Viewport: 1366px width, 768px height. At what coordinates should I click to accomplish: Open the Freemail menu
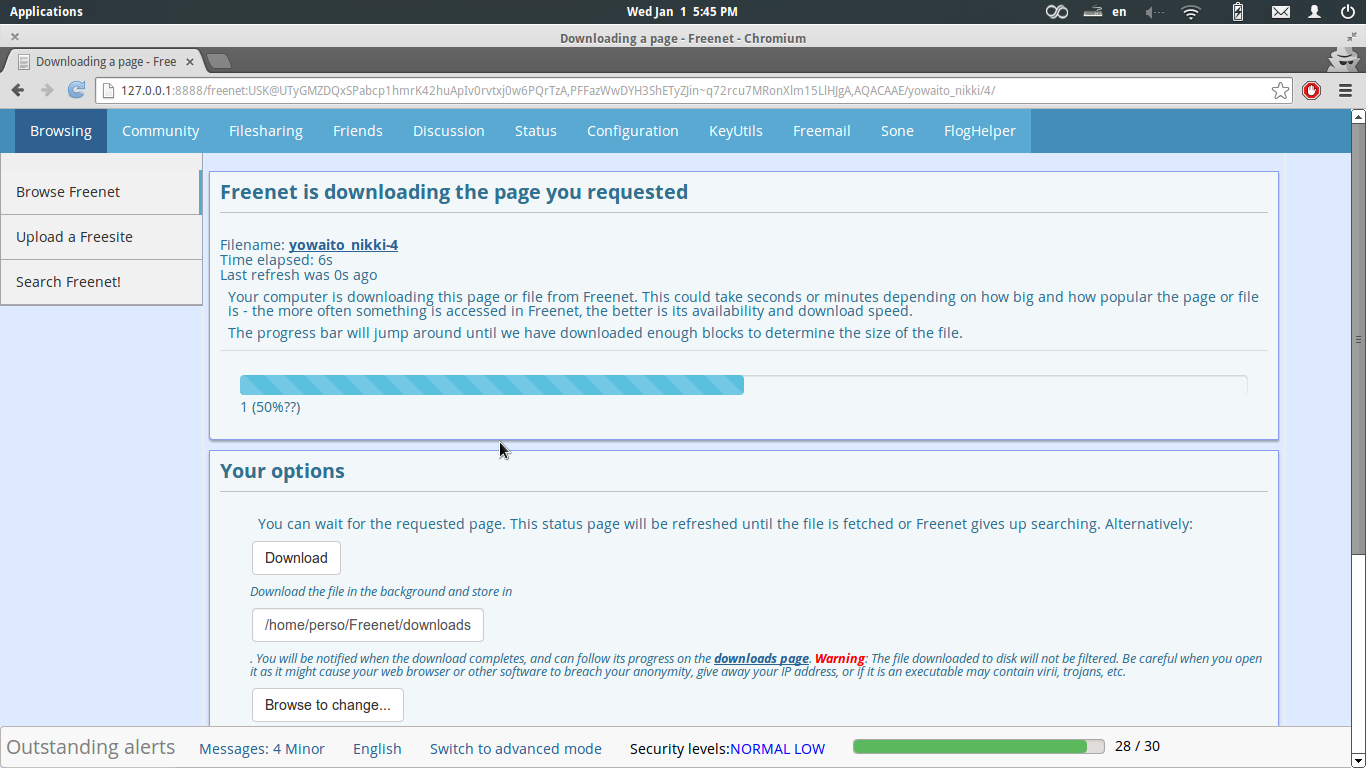[x=822, y=131]
